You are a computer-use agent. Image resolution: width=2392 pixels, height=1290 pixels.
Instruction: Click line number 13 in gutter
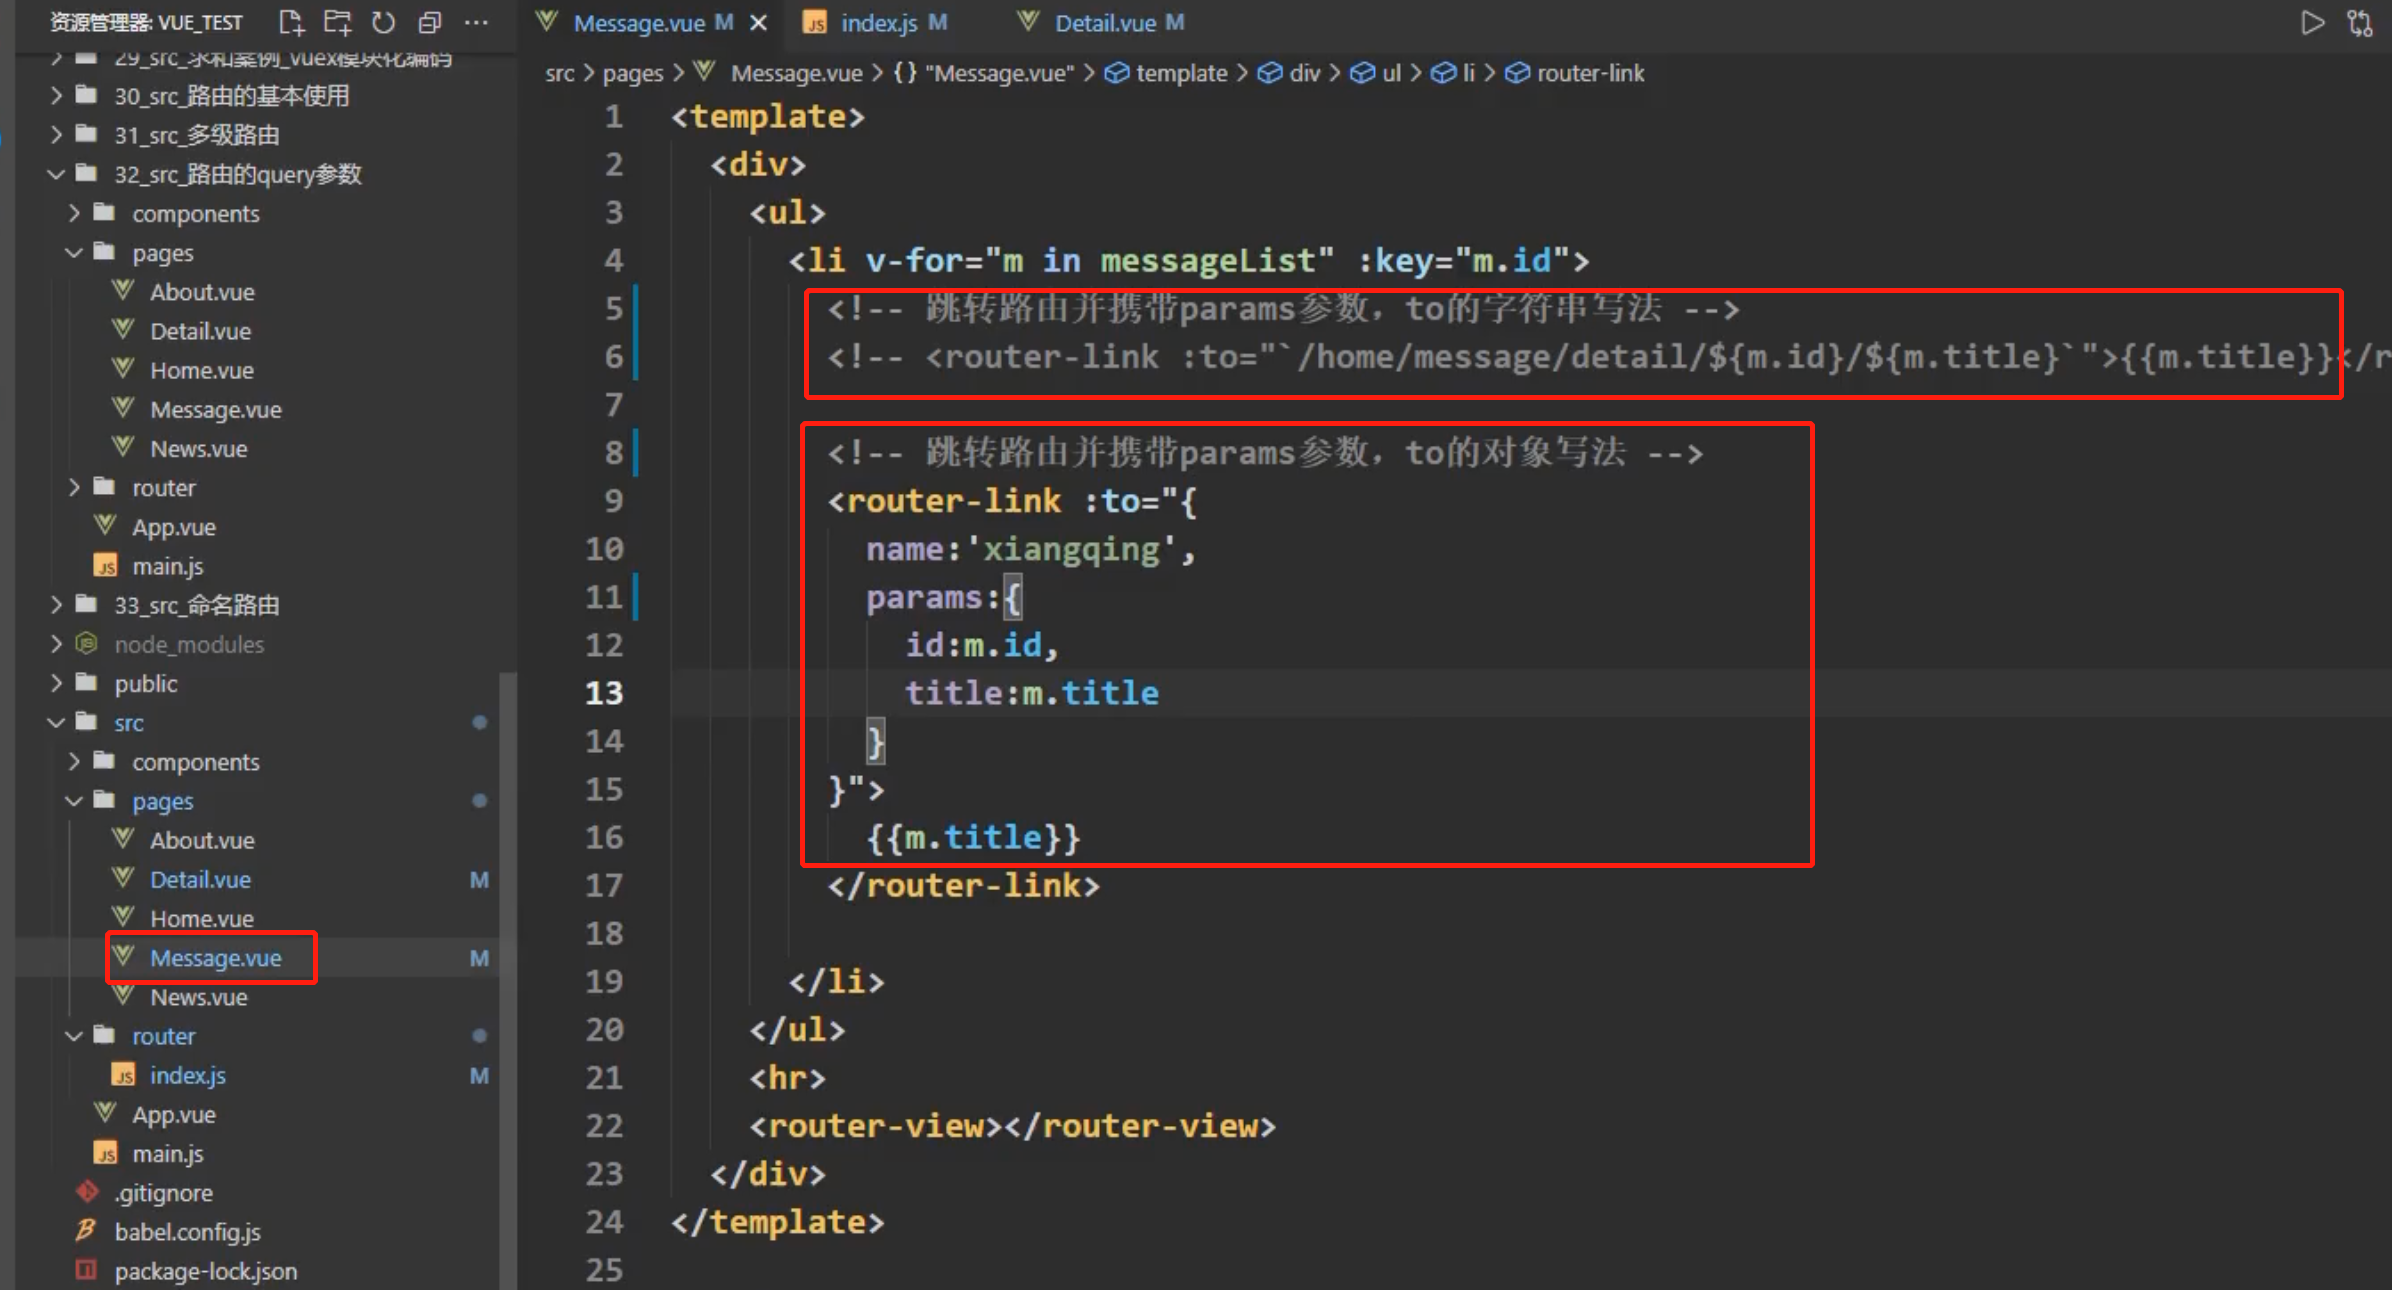[x=604, y=693]
